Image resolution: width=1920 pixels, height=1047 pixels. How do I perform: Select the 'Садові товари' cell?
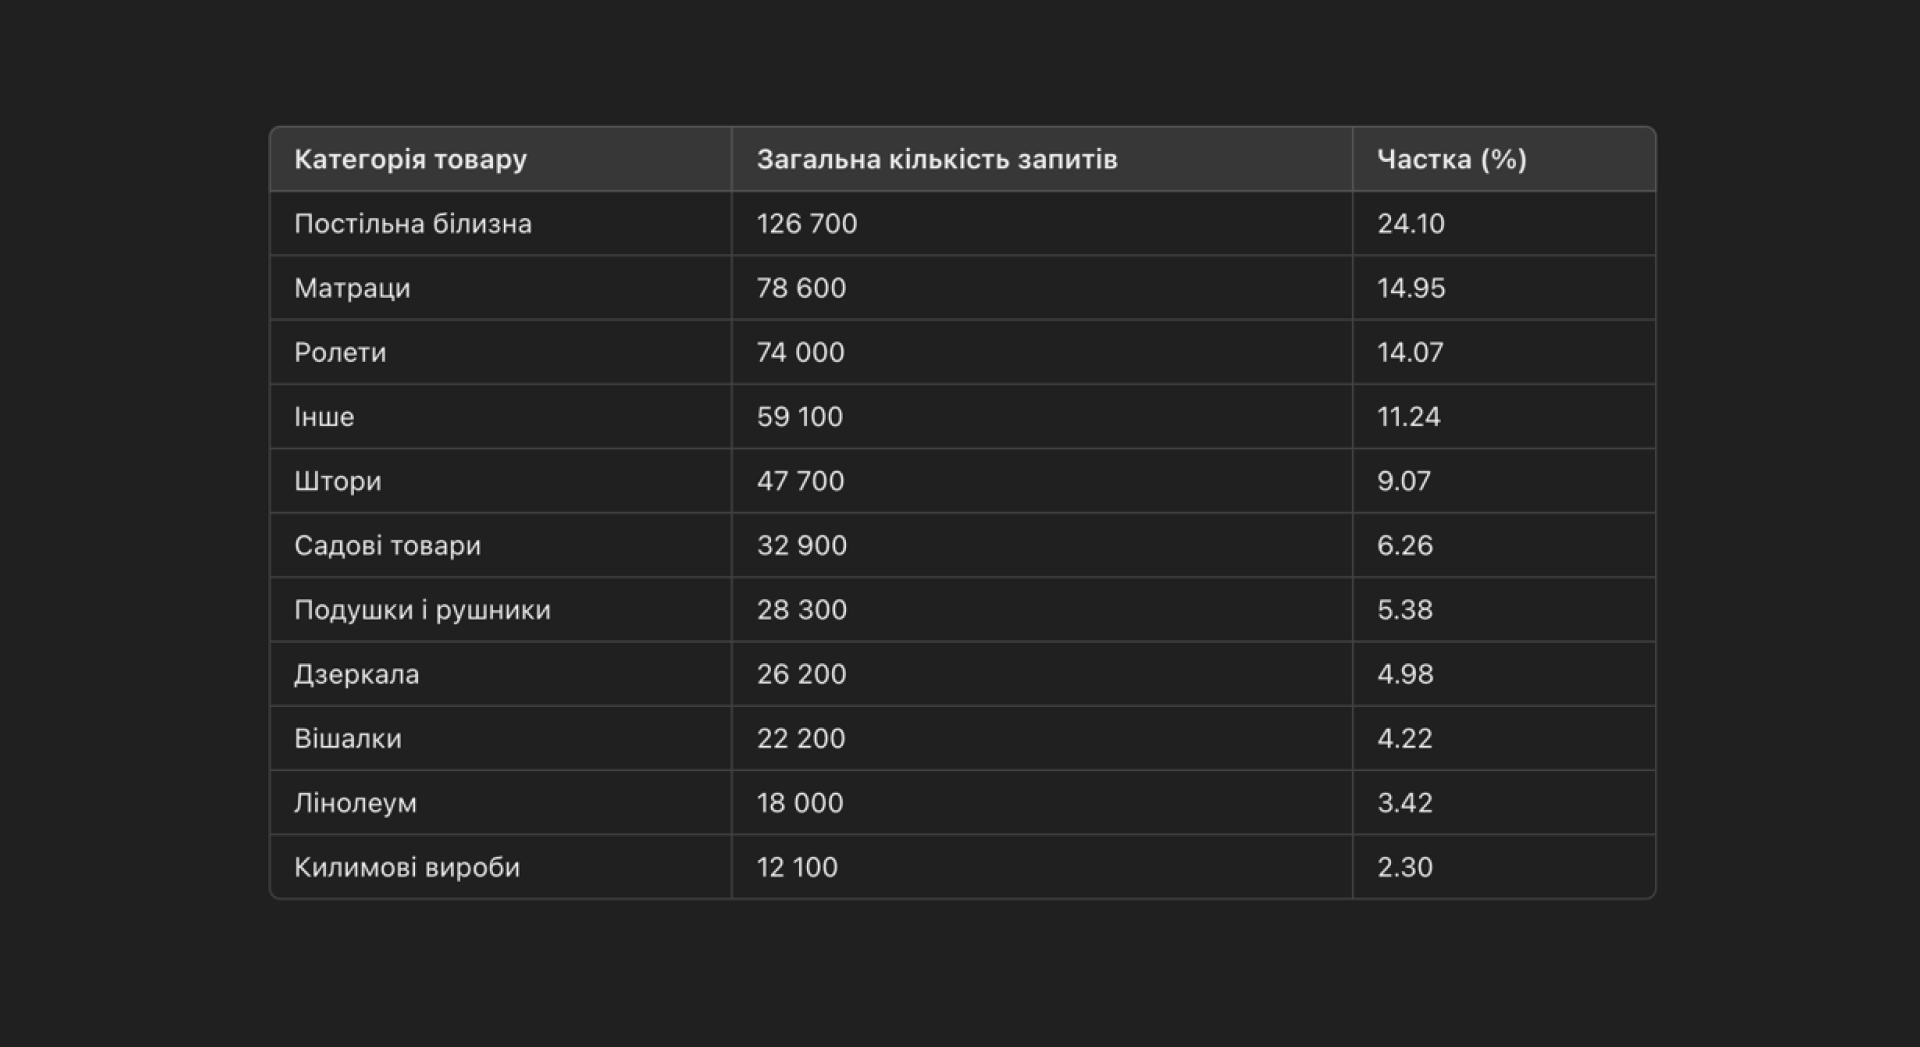(501, 545)
